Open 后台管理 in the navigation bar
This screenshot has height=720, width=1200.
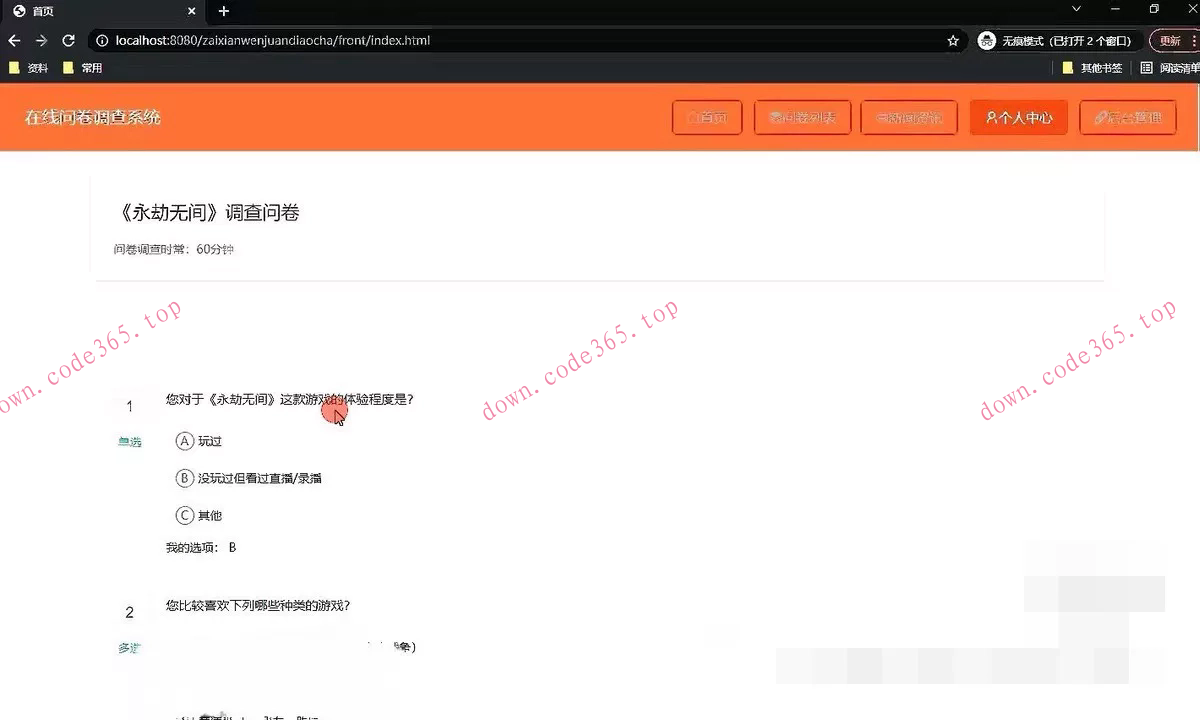coord(1128,117)
